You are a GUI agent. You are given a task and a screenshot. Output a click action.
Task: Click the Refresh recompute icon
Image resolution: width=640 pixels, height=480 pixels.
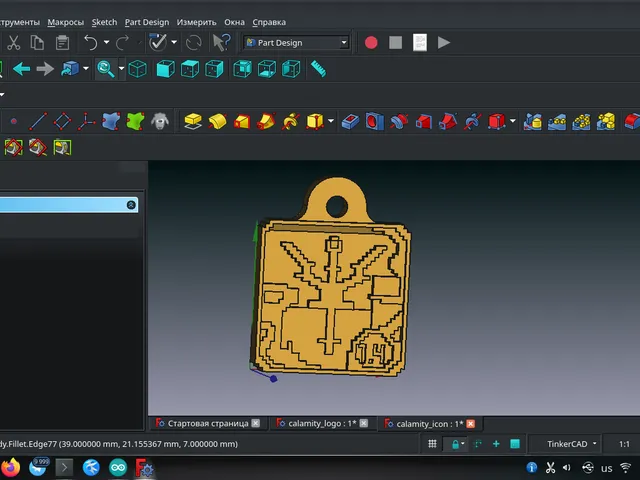tap(193, 42)
